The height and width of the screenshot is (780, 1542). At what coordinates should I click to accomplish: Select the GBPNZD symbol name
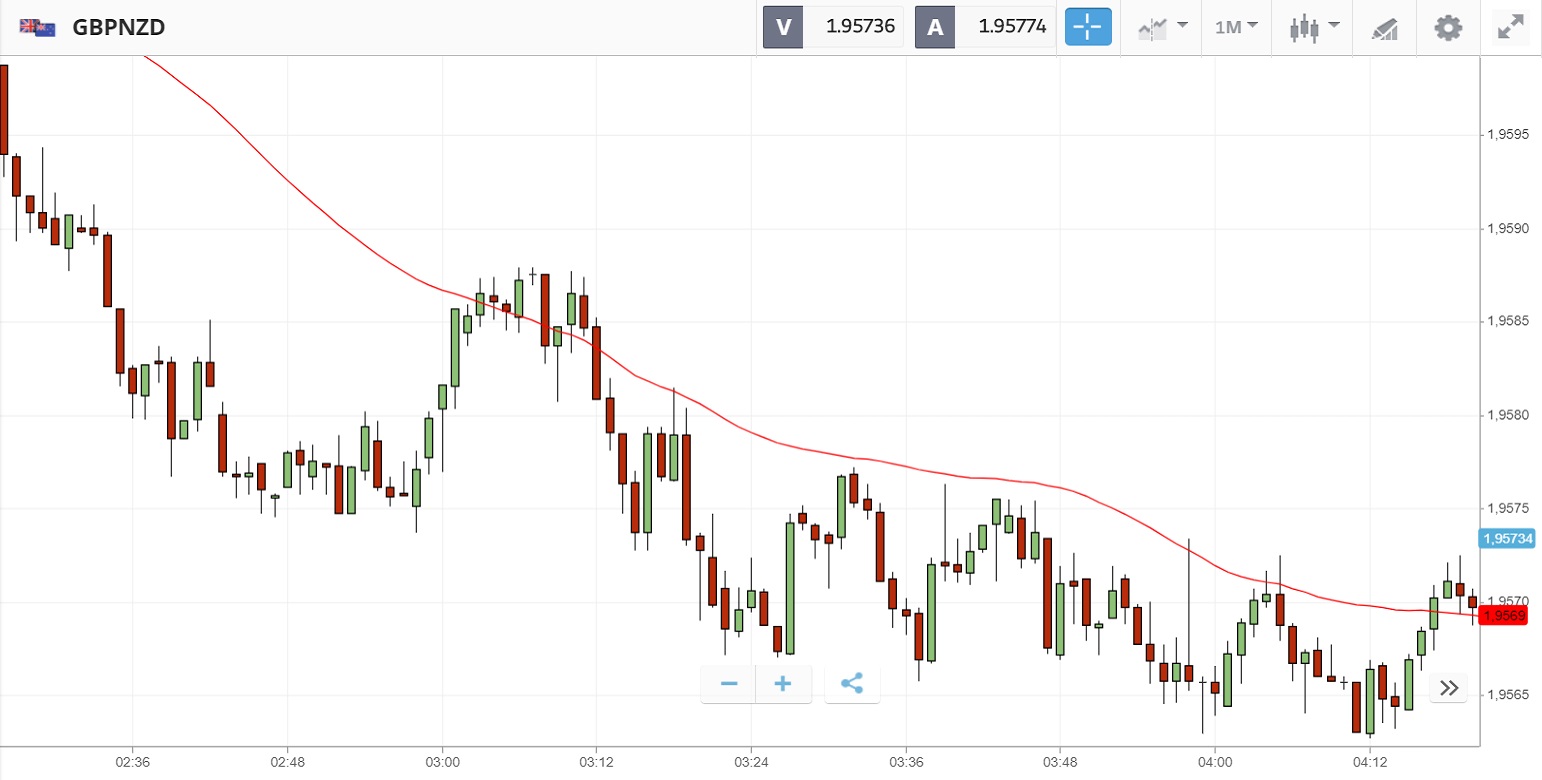pos(119,28)
